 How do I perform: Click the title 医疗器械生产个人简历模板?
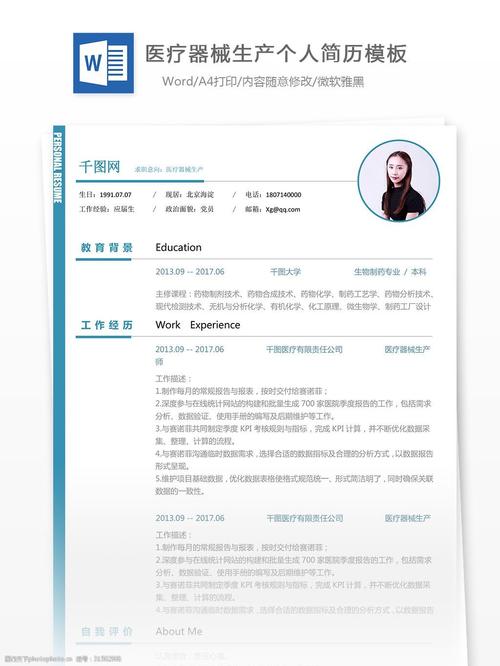276,54
